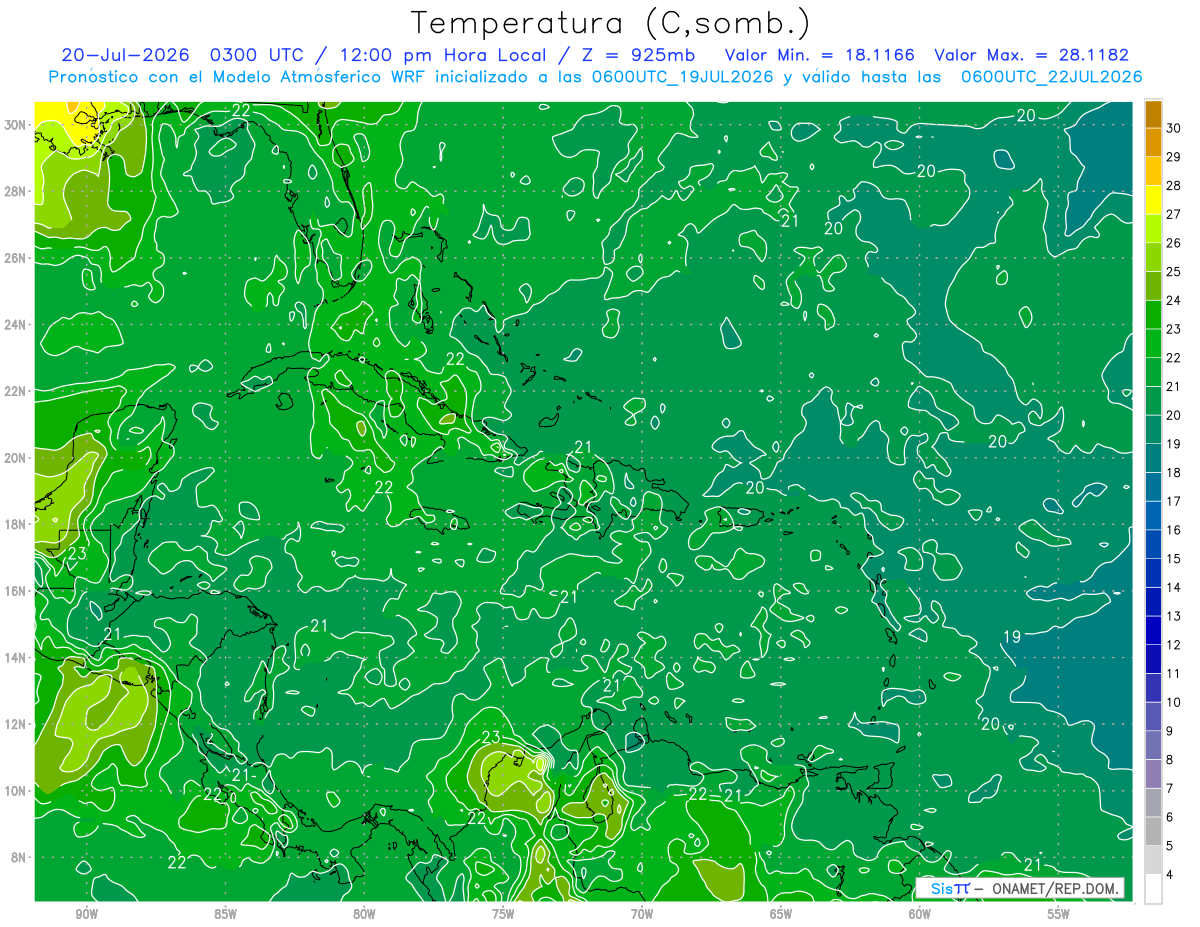Click the color scale label '18'
This screenshot has width=1200, height=927.
click(1174, 473)
